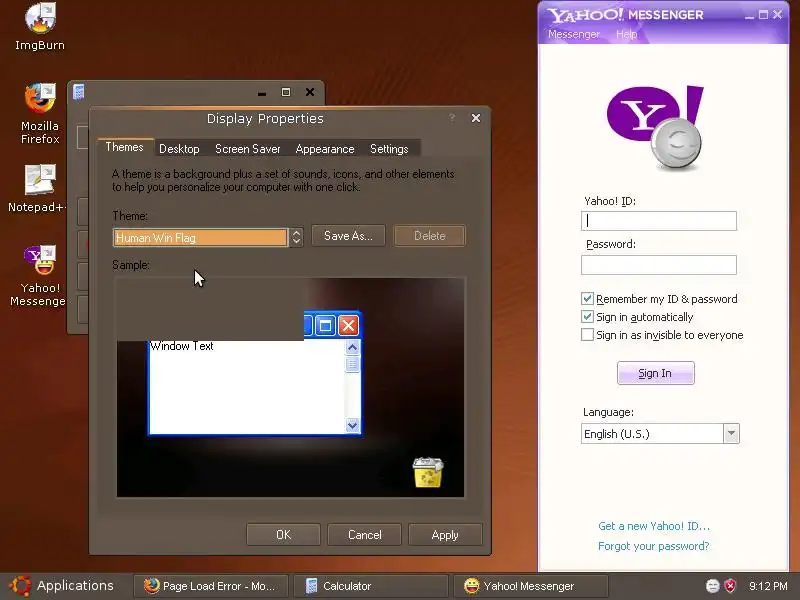Switch to the Screen Saver tab
This screenshot has width=800, height=600.
(247, 149)
